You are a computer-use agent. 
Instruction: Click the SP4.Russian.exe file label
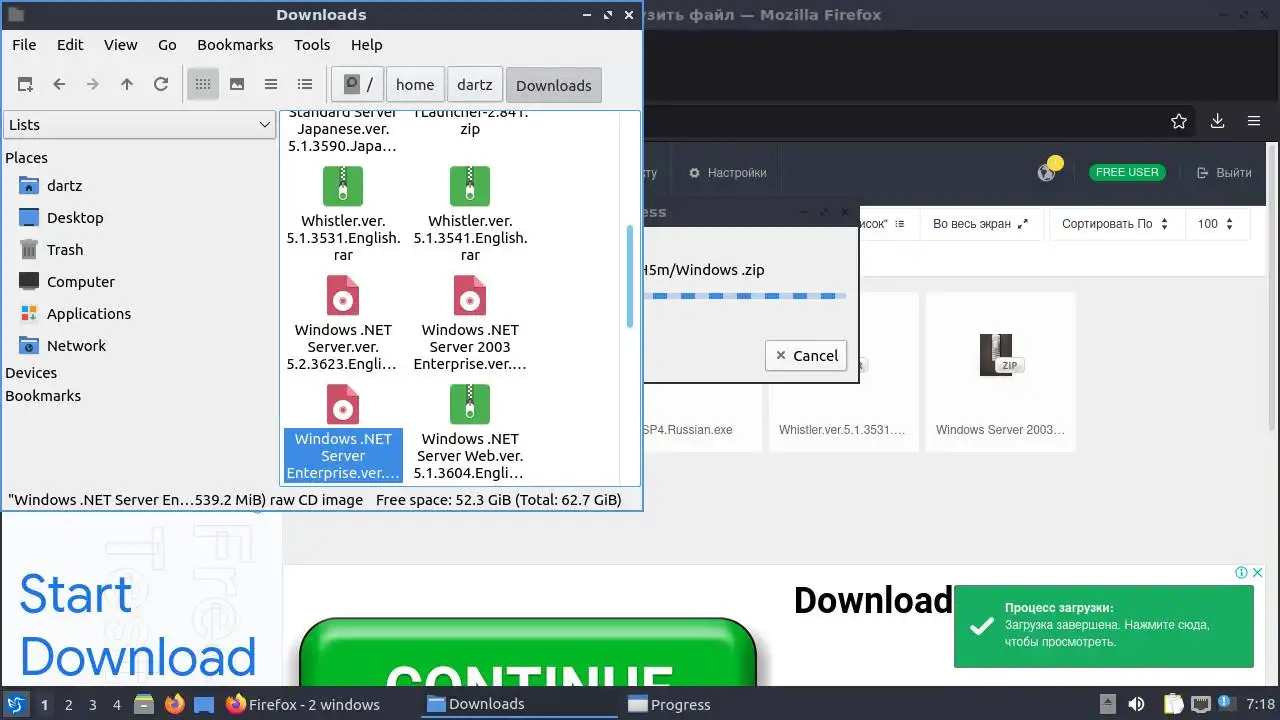tap(687, 430)
